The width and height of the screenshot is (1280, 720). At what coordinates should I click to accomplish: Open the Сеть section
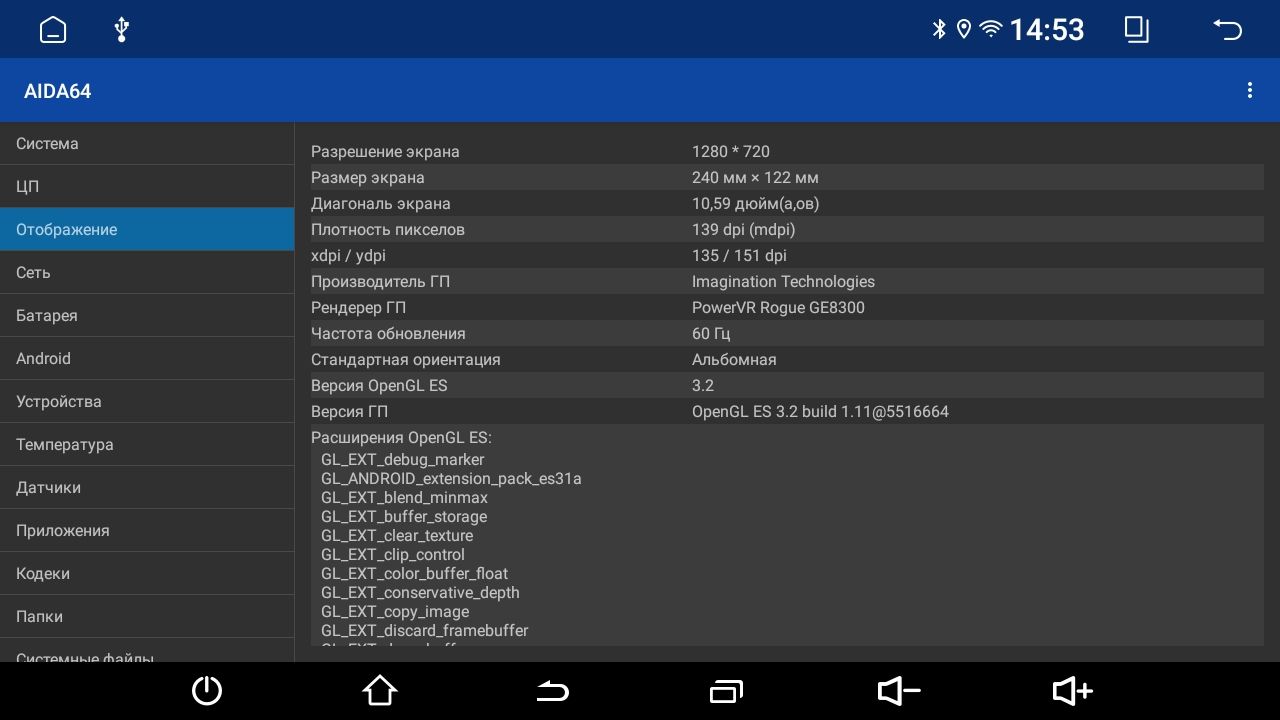(31, 272)
